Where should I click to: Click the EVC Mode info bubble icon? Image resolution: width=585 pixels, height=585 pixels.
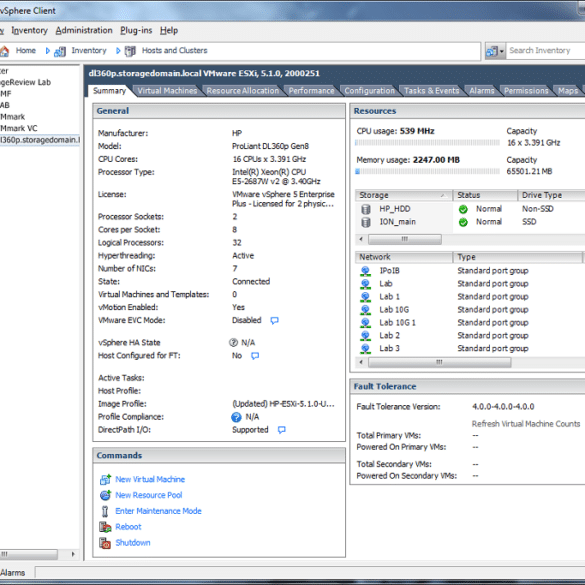(x=274, y=320)
